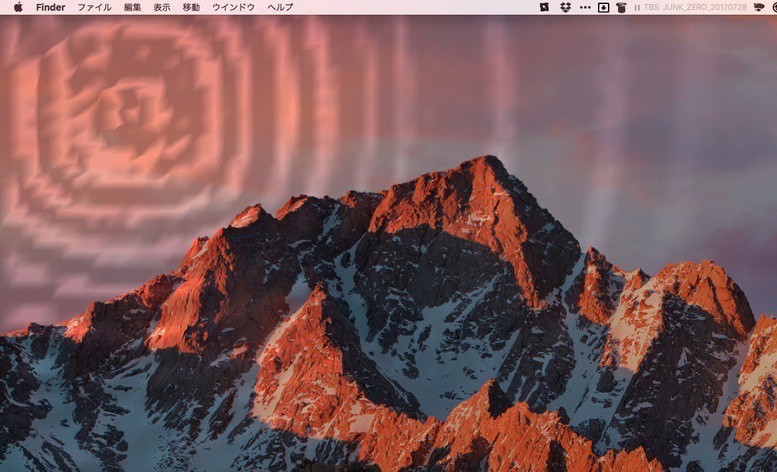Open the ヘルプ menu

(280, 7)
